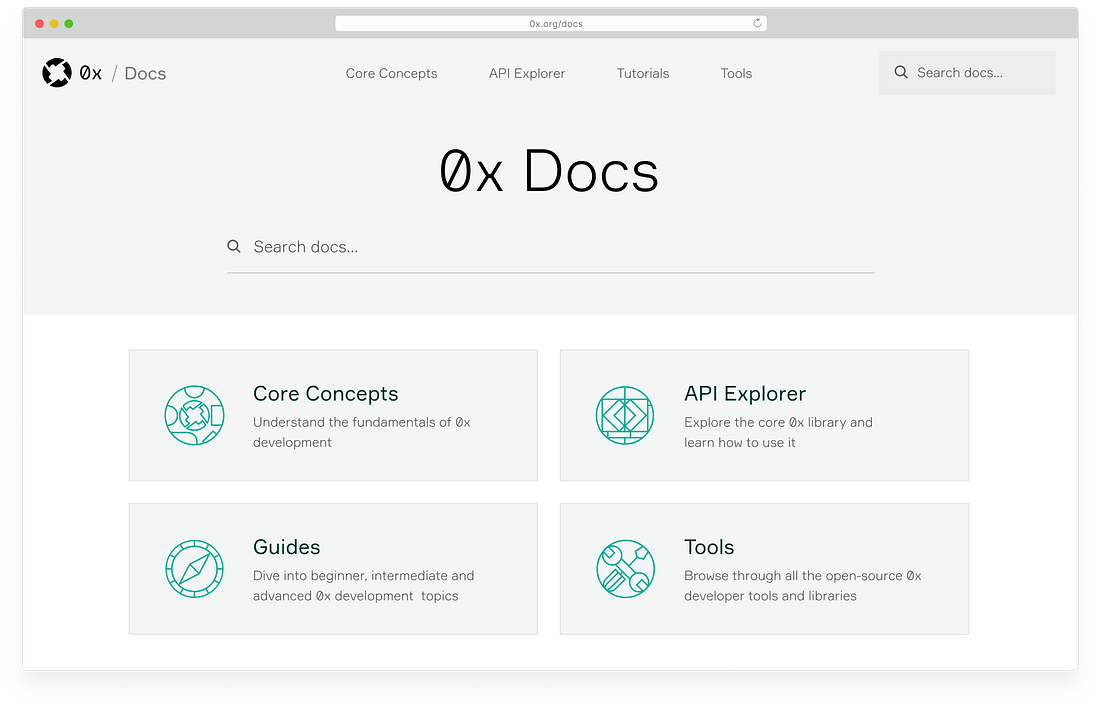Click the 0x Docs page heading
This screenshot has width=1100, height=707.
tap(549, 170)
